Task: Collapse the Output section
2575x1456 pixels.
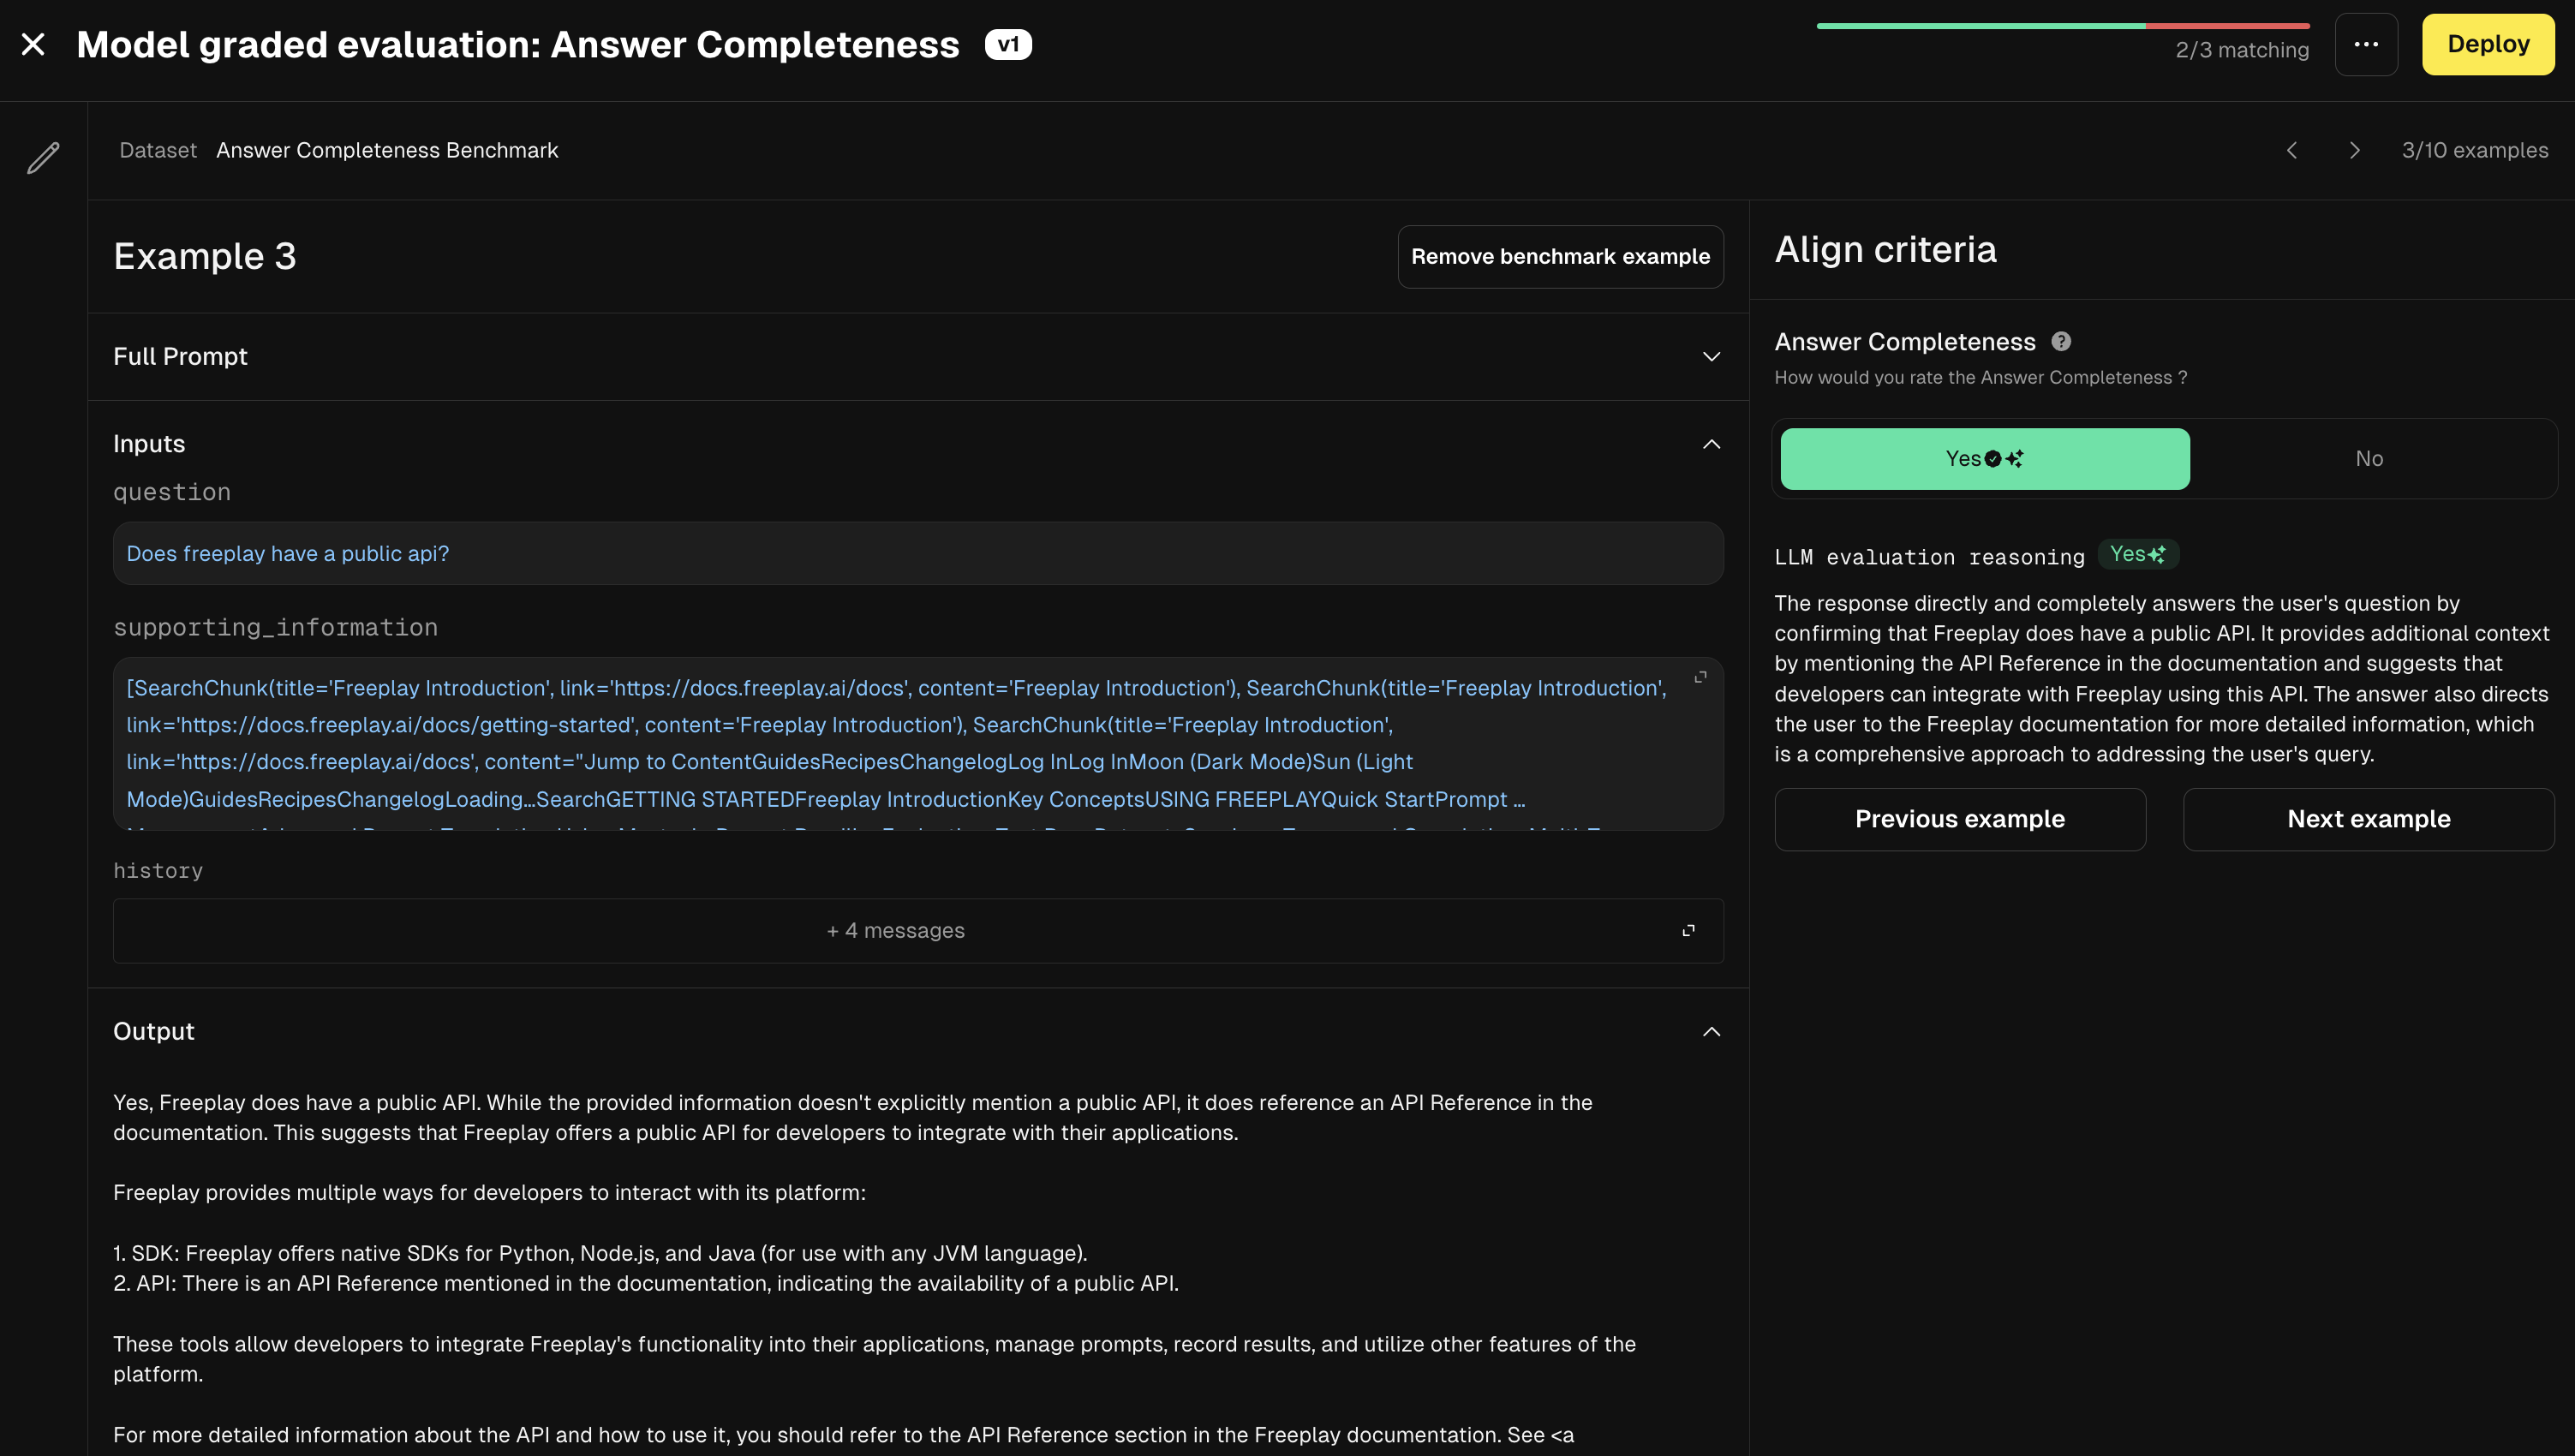Action: tap(1711, 1031)
